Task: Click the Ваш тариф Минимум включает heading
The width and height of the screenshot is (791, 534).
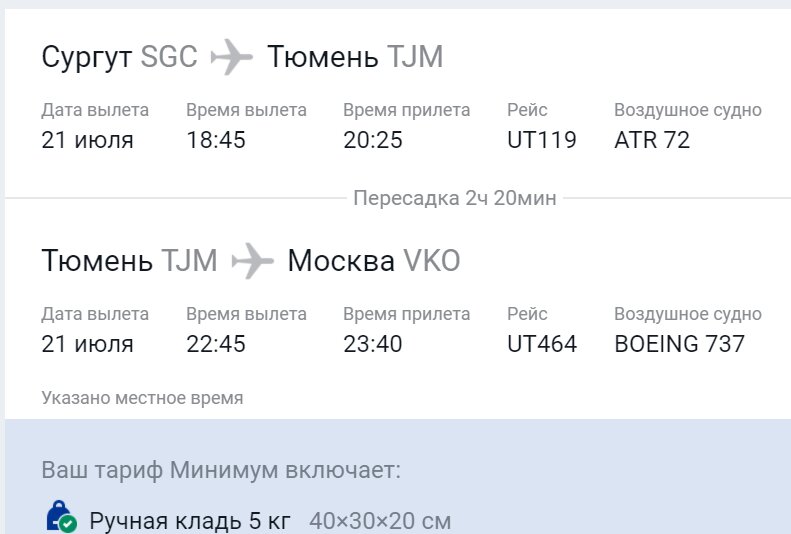Action: pyautogui.click(x=221, y=470)
